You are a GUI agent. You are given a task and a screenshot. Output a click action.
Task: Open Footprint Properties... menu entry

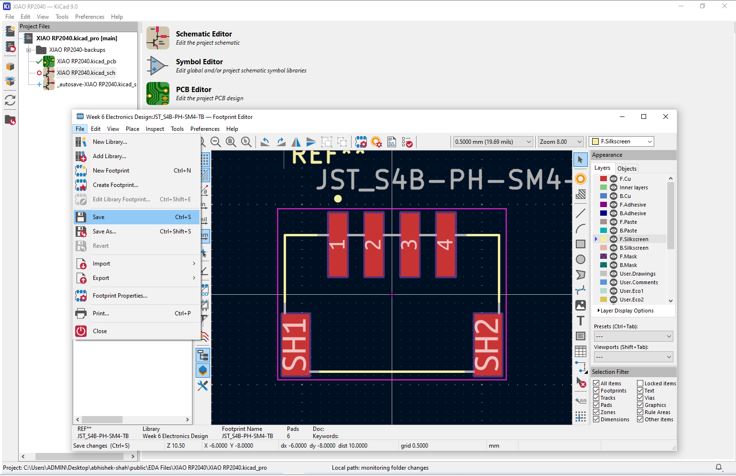(x=137, y=296)
